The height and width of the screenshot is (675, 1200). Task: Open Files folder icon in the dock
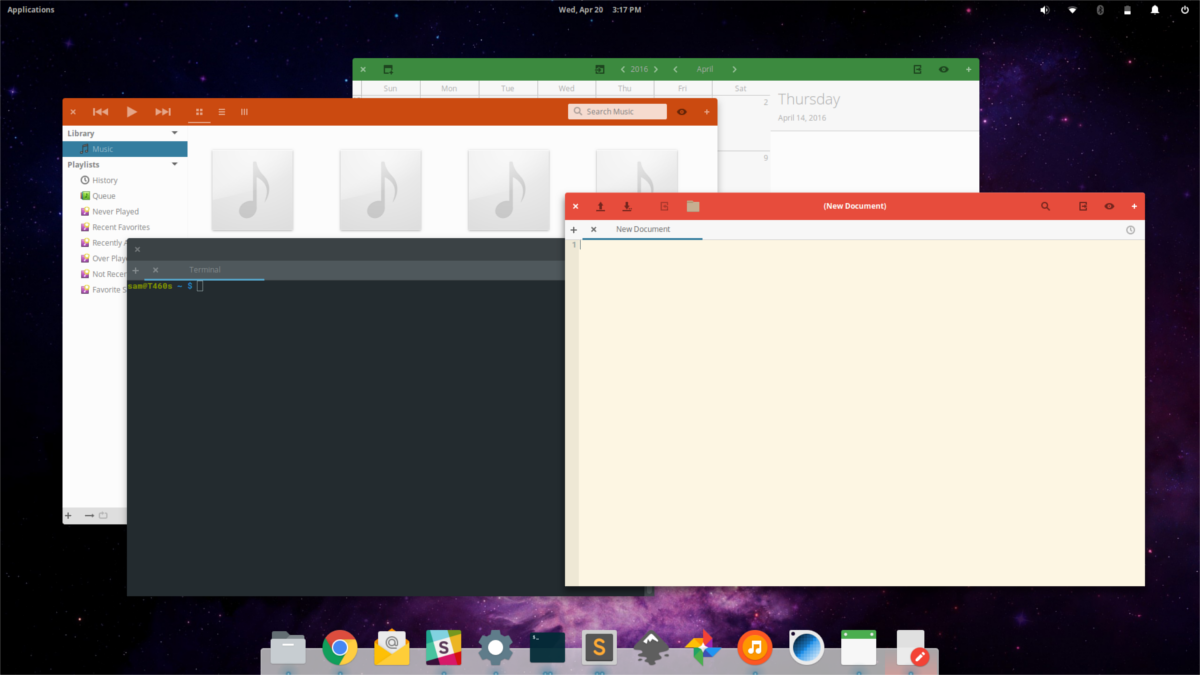click(x=288, y=648)
